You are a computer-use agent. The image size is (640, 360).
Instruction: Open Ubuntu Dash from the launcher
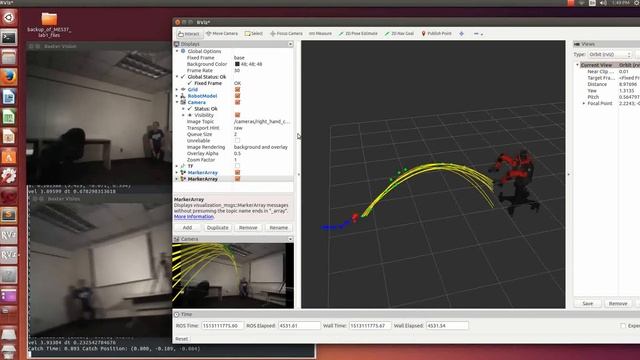coord(9,18)
